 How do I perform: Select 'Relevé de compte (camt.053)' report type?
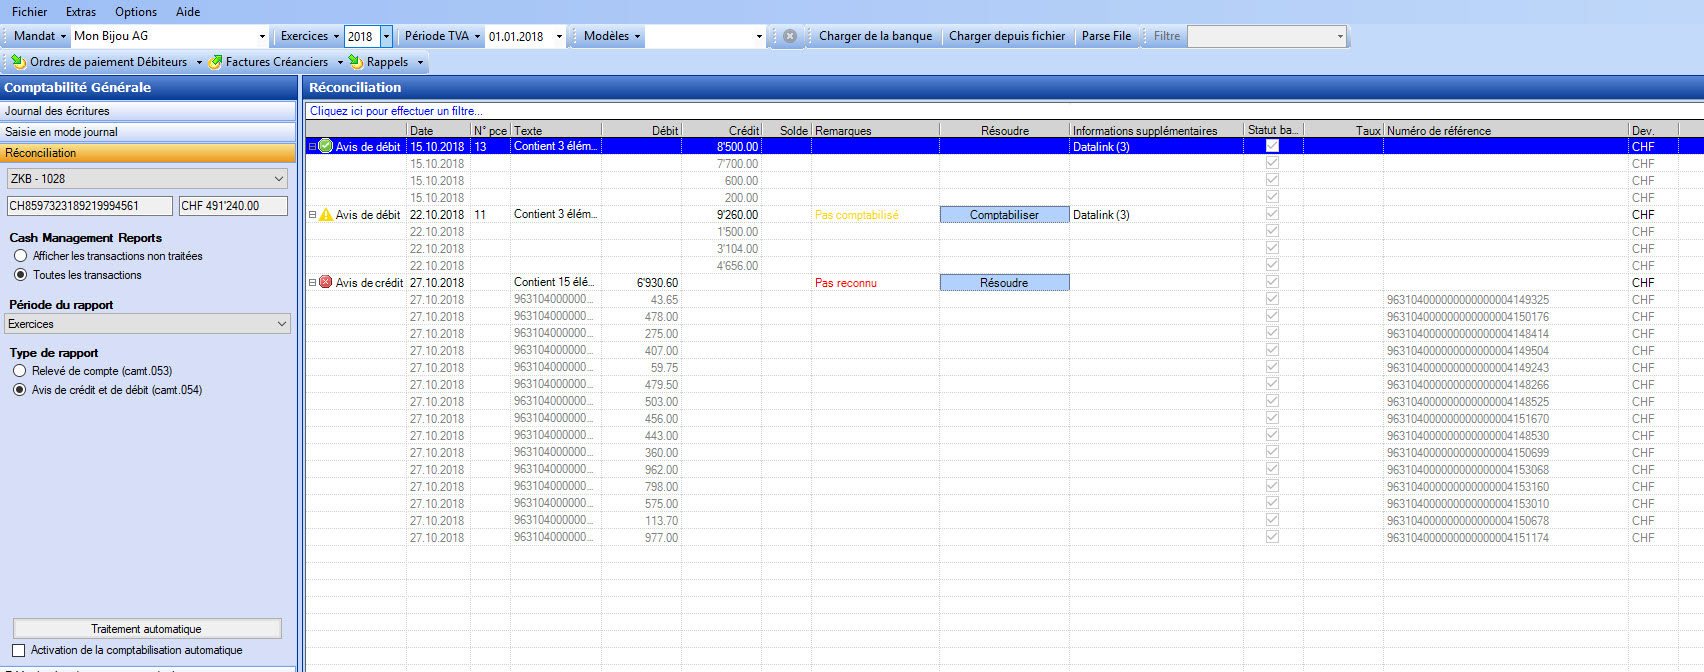click(x=20, y=371)
